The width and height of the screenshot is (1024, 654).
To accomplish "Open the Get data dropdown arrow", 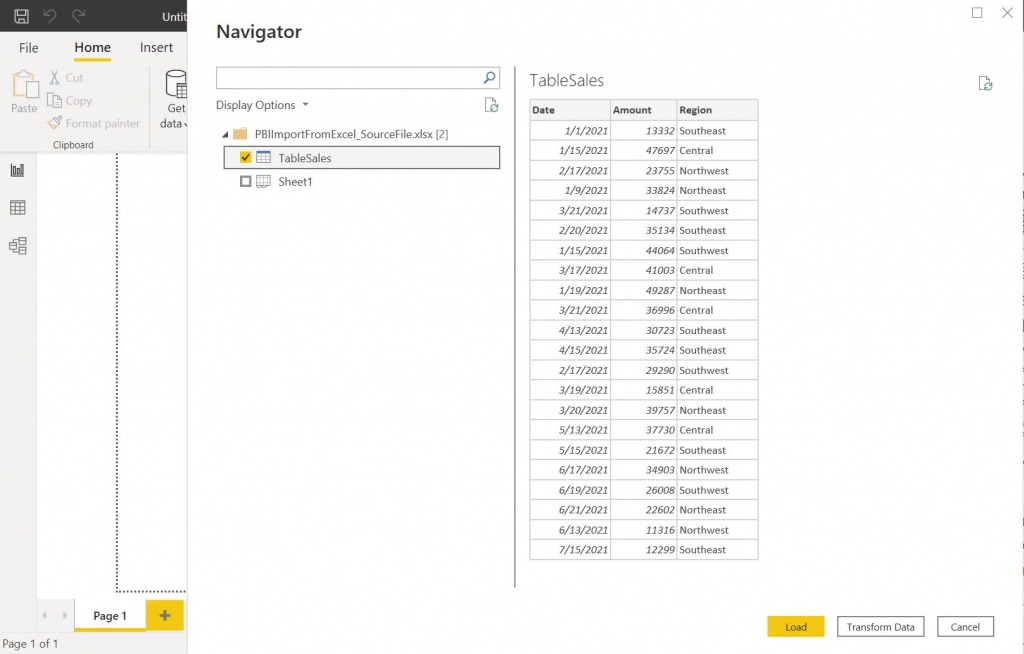I will click(184, 123).
